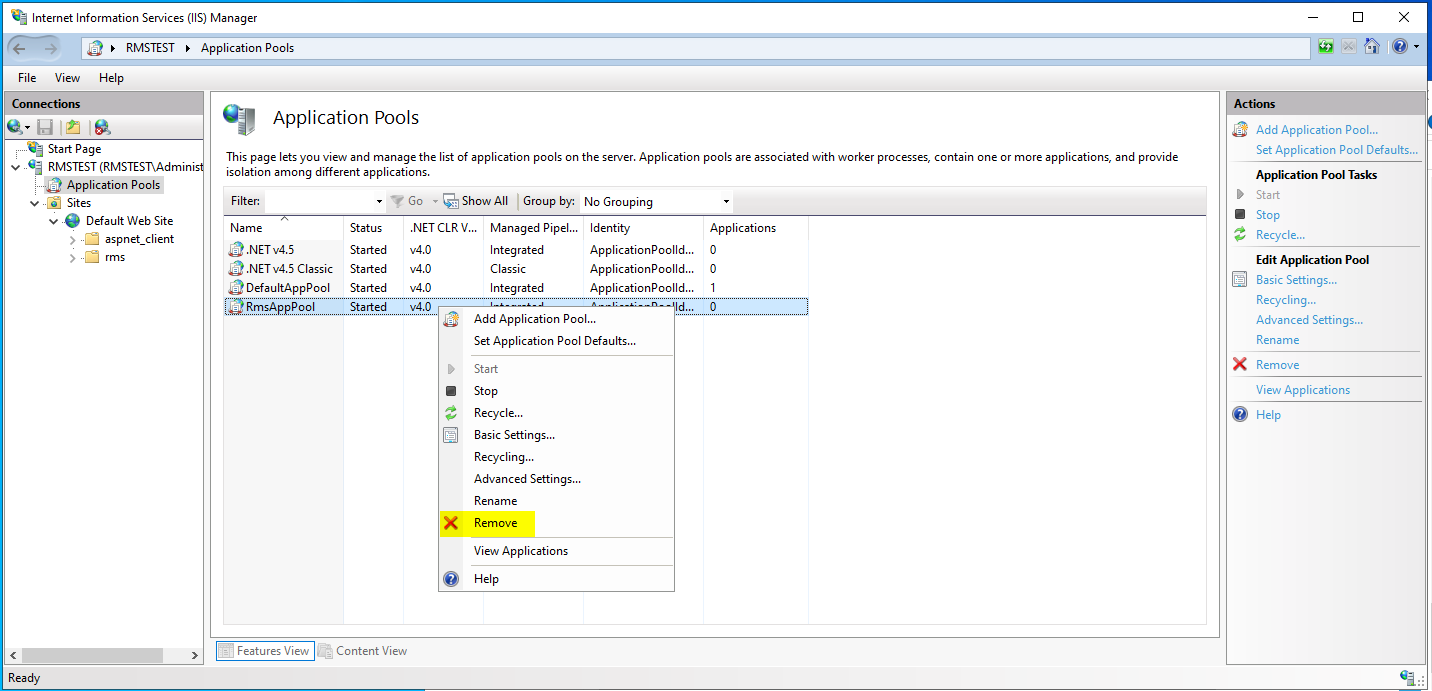Switch to Content View tab

(362, 651)
